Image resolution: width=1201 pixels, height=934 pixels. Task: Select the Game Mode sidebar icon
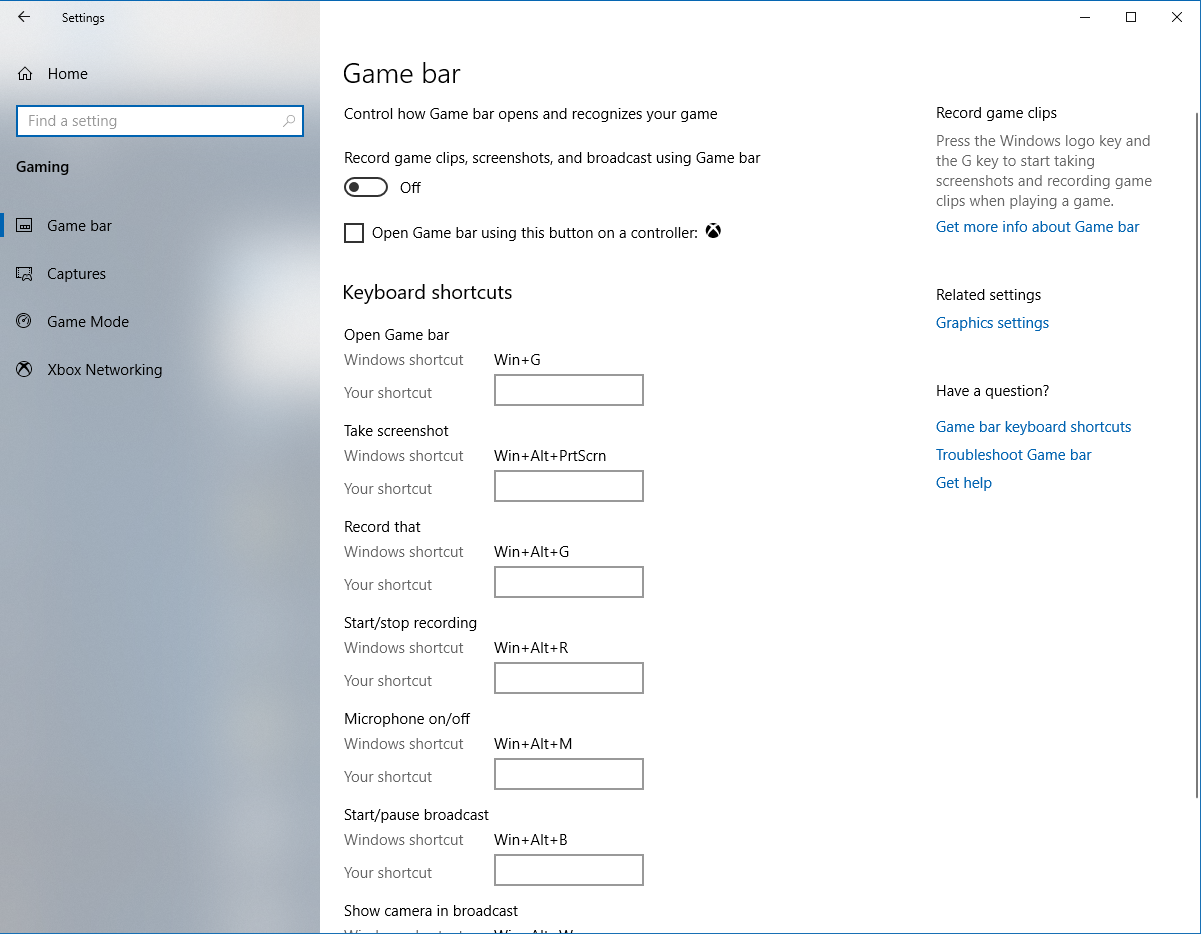(25, 322)
